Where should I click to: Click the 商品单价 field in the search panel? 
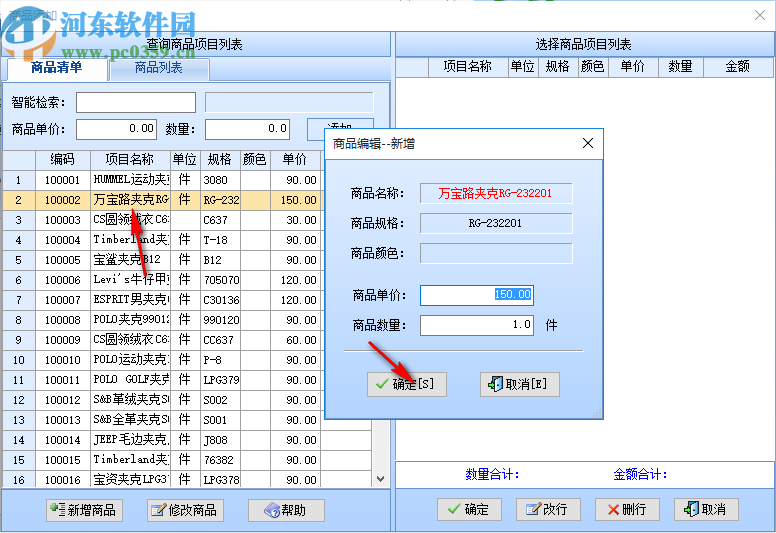(116, 129)
